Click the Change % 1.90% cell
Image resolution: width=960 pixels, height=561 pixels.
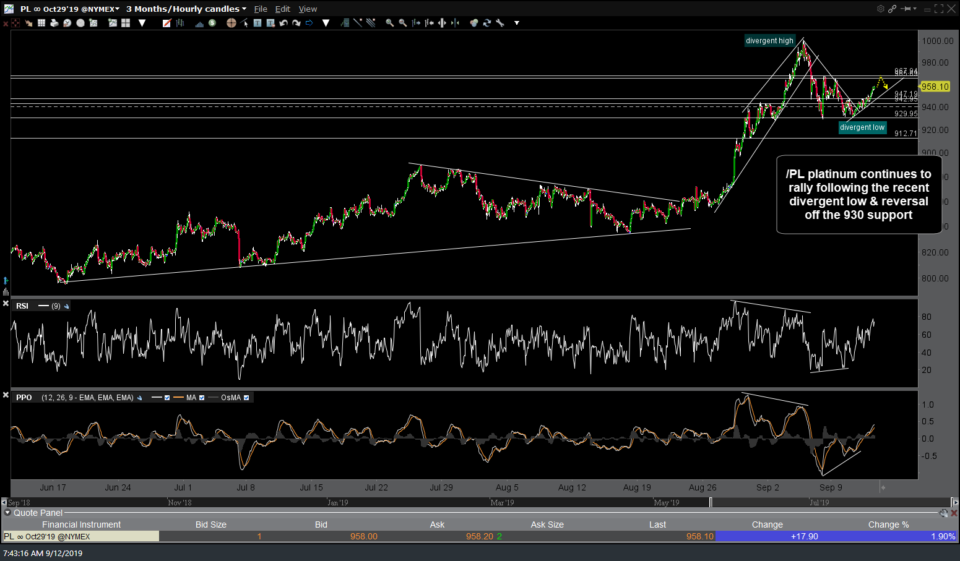click(888, 536)
